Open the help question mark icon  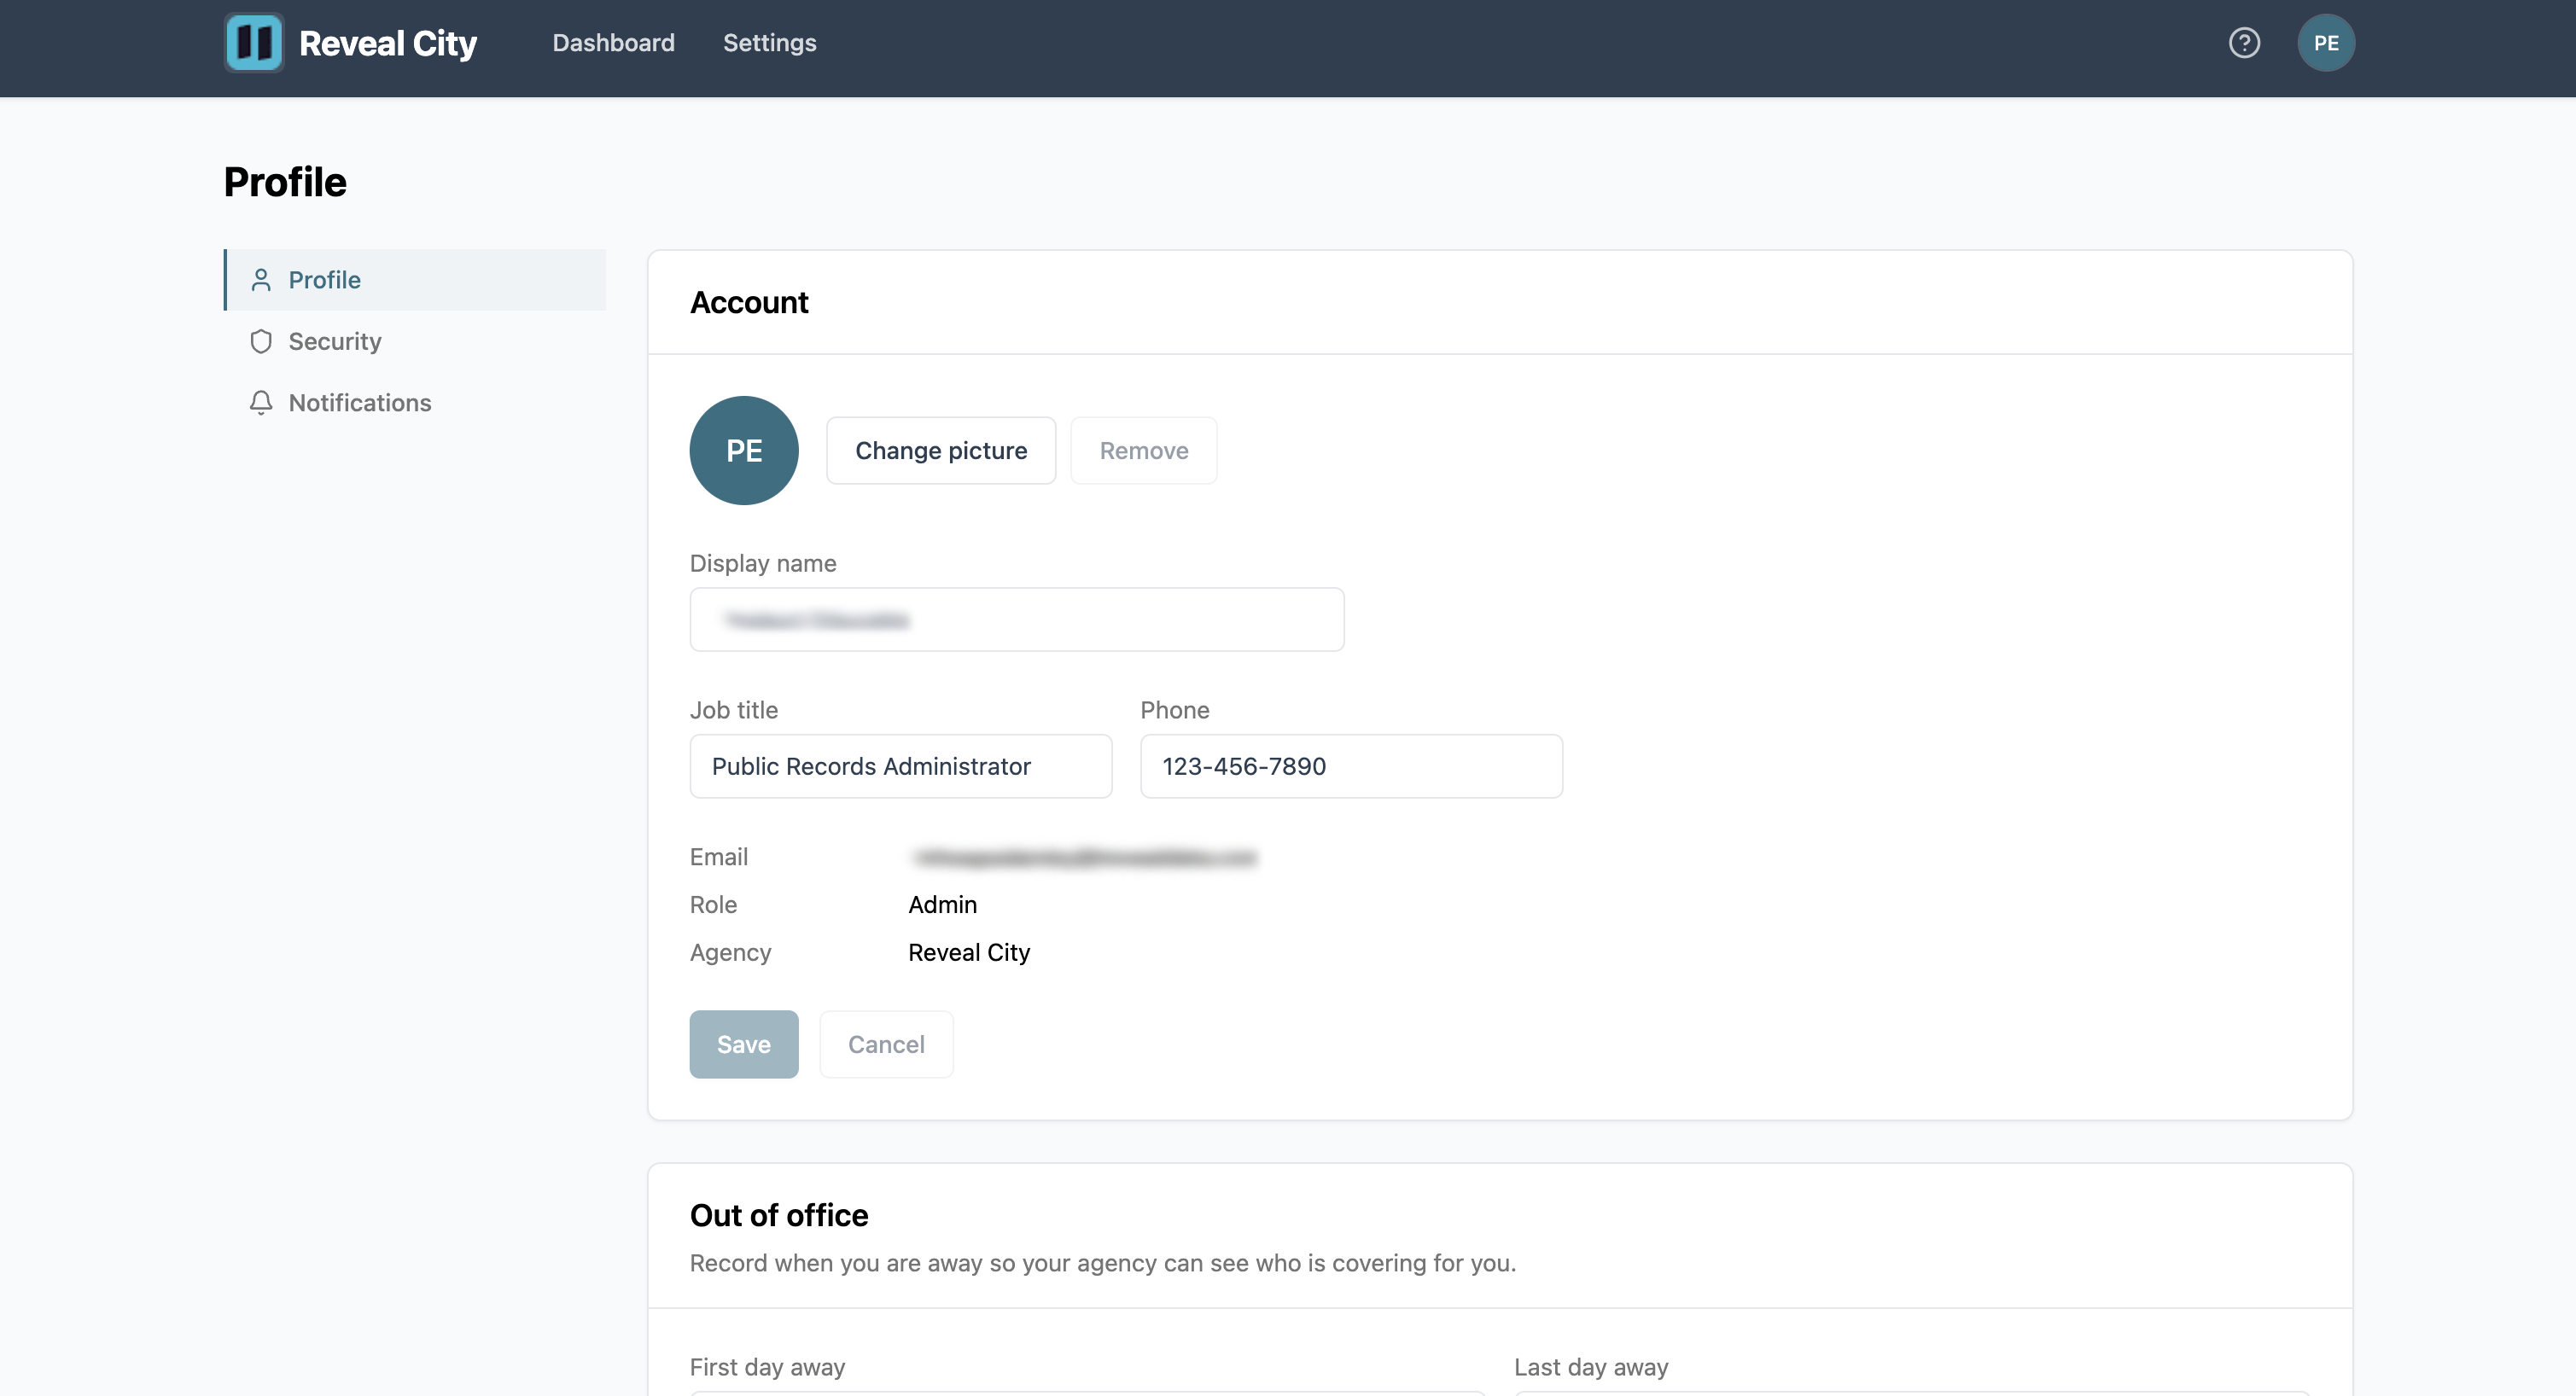tap(2244, 43)
